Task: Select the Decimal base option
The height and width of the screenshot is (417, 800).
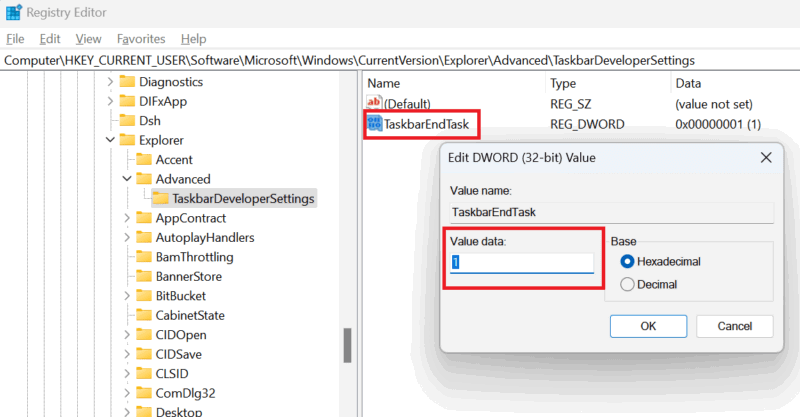Action: [628, 284]
